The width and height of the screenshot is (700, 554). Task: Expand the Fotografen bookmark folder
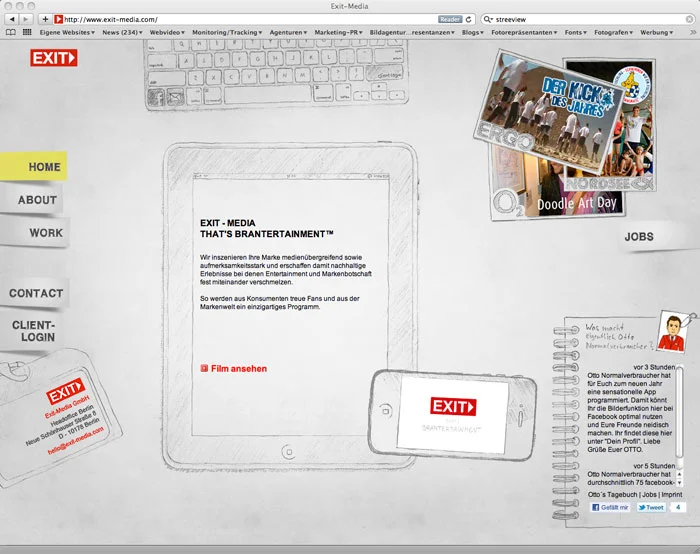point(613,32)
